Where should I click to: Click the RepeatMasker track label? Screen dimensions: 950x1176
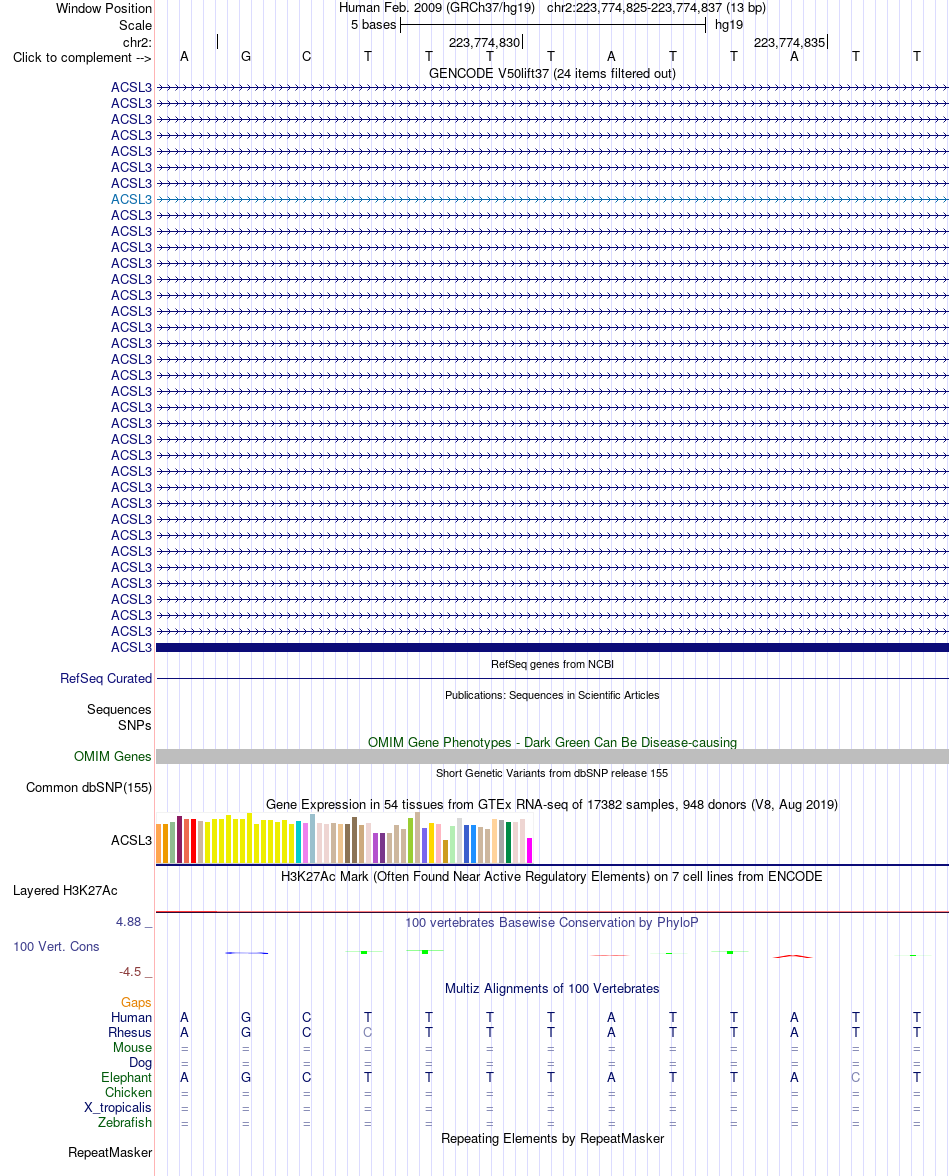[109, 1153]
